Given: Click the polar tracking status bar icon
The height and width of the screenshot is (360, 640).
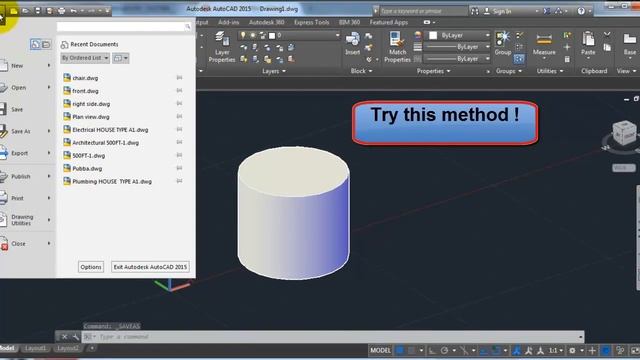Looking at the screenshot, I should click(x=444, y=350).
